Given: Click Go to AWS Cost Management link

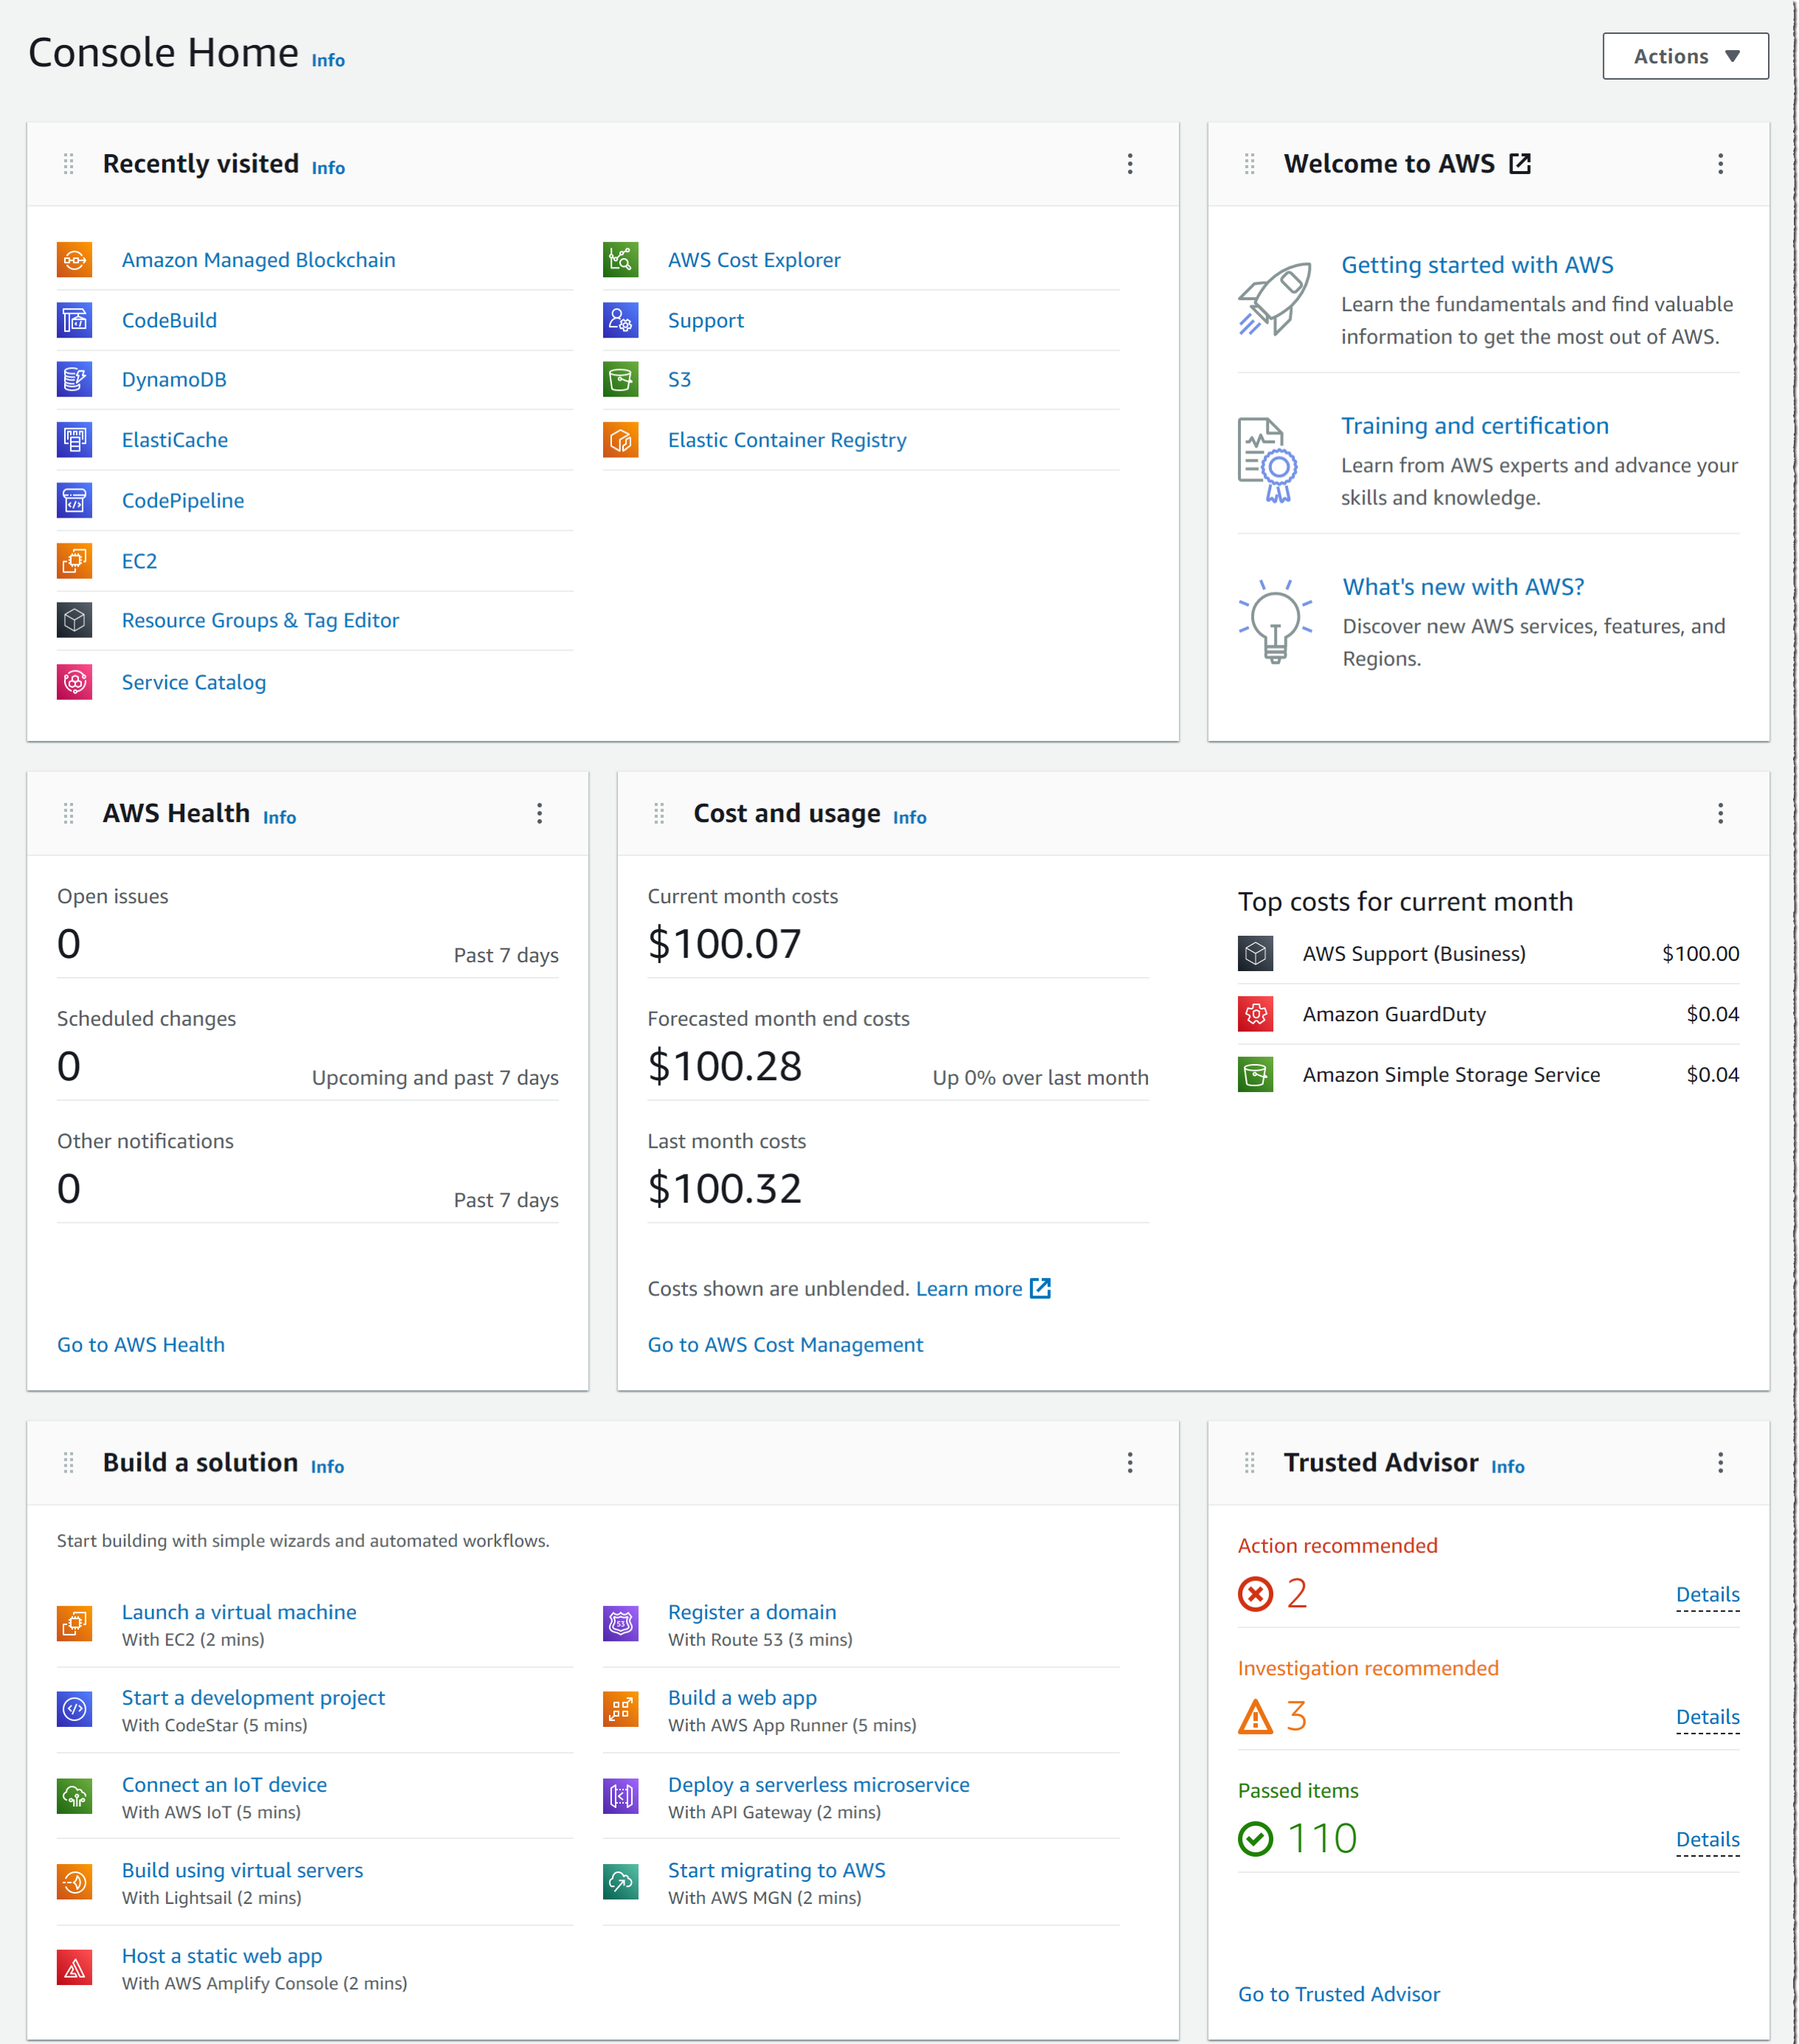Looking at the screenshot, I should click(x=786, y=1343).
